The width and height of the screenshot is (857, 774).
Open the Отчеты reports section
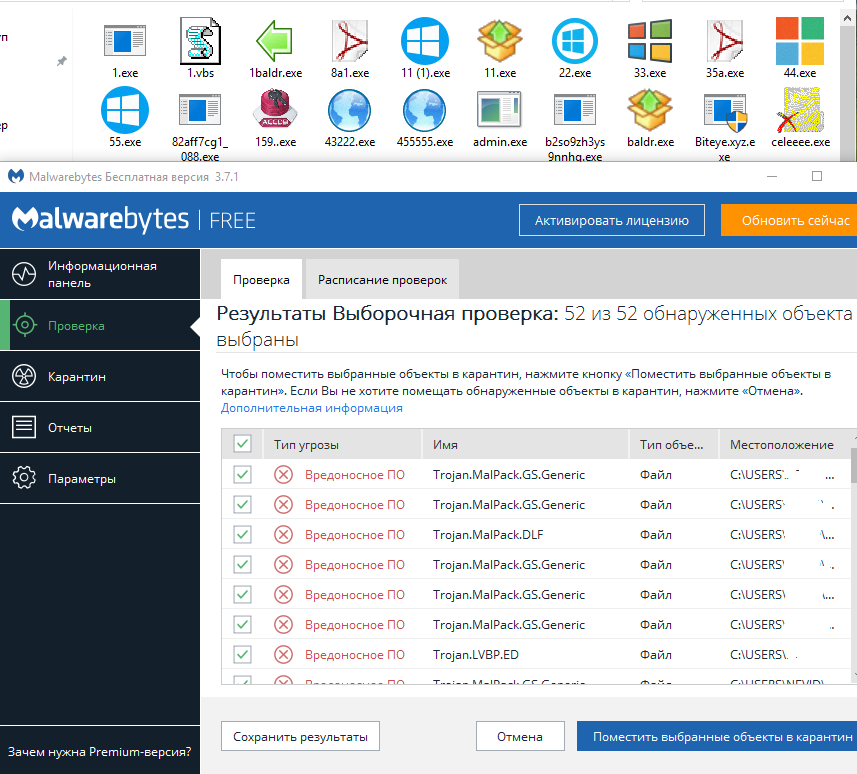coord(100,427)
